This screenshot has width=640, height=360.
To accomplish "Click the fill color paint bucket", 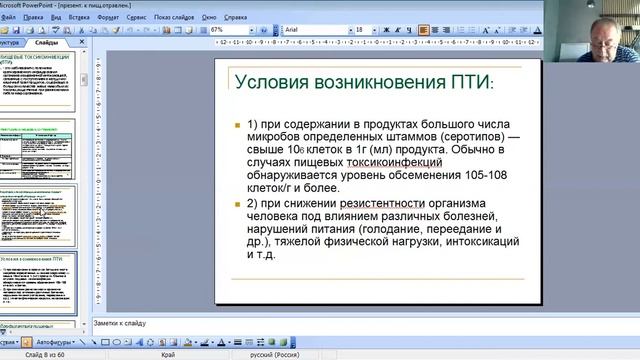I will pyautogui.click(x=187, y=342).
